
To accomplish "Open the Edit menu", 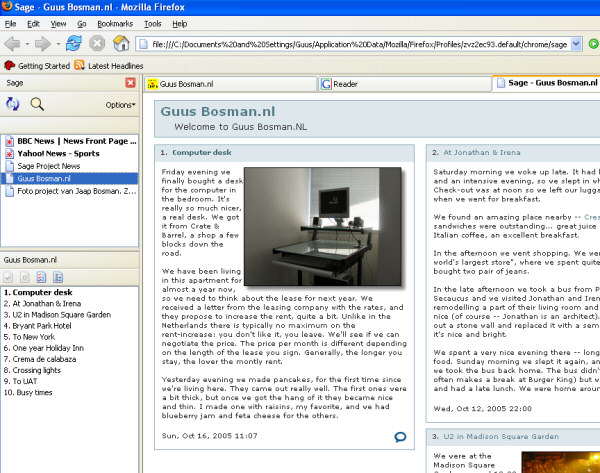I will pyautogui.click(x=33, y=24).
